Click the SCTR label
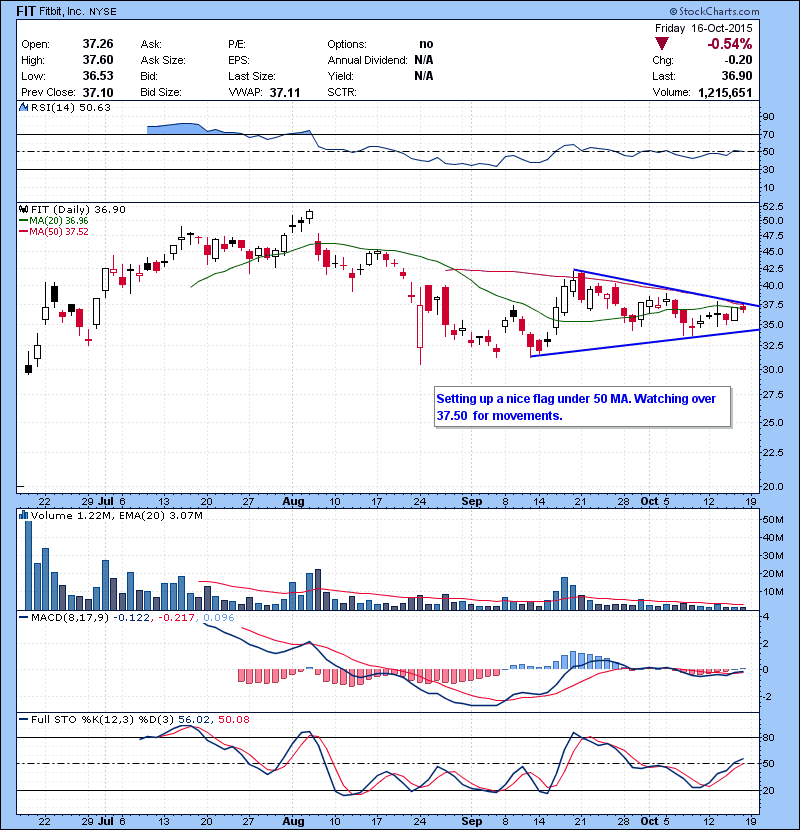The image size is (800, 830). tap(342, 92)
